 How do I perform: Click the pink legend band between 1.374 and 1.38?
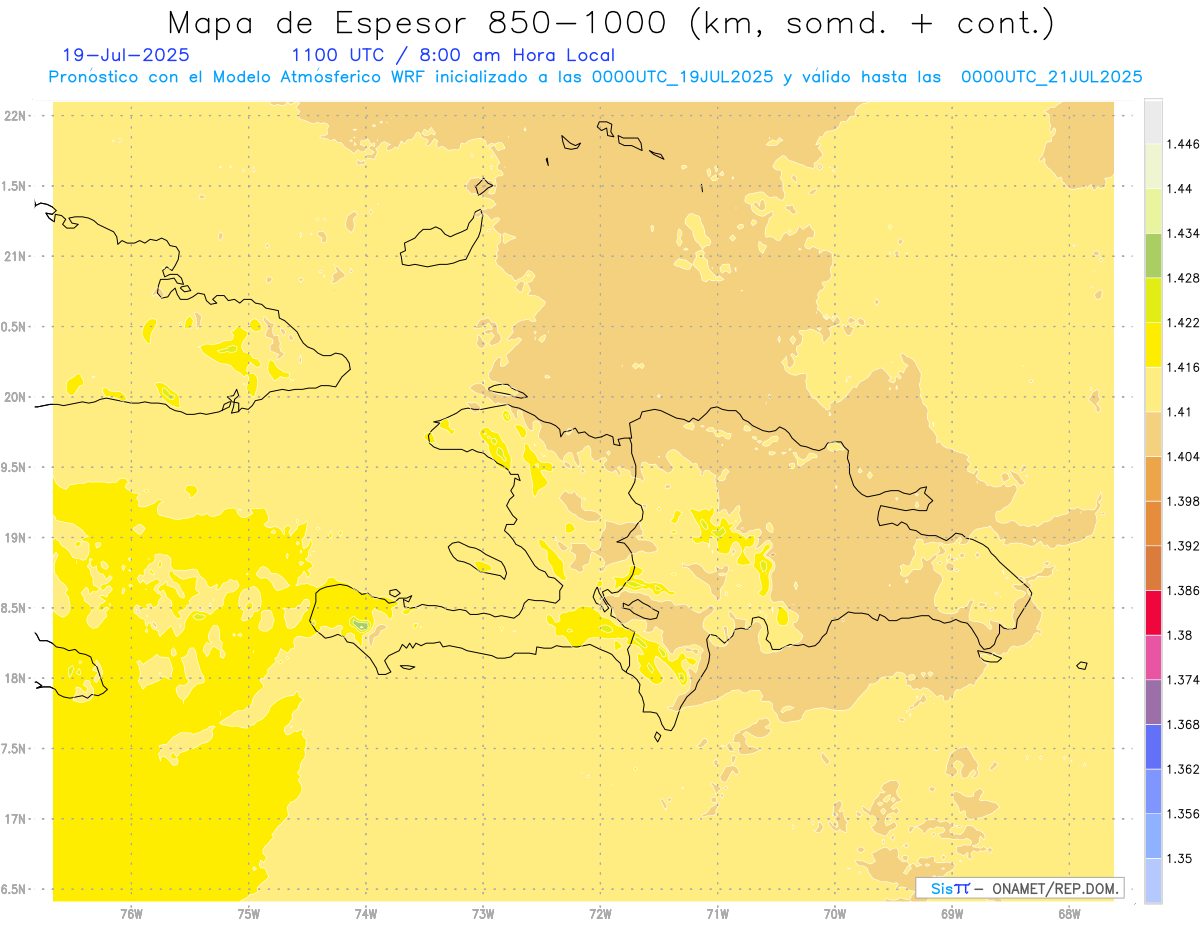[x=1153, y=657]
